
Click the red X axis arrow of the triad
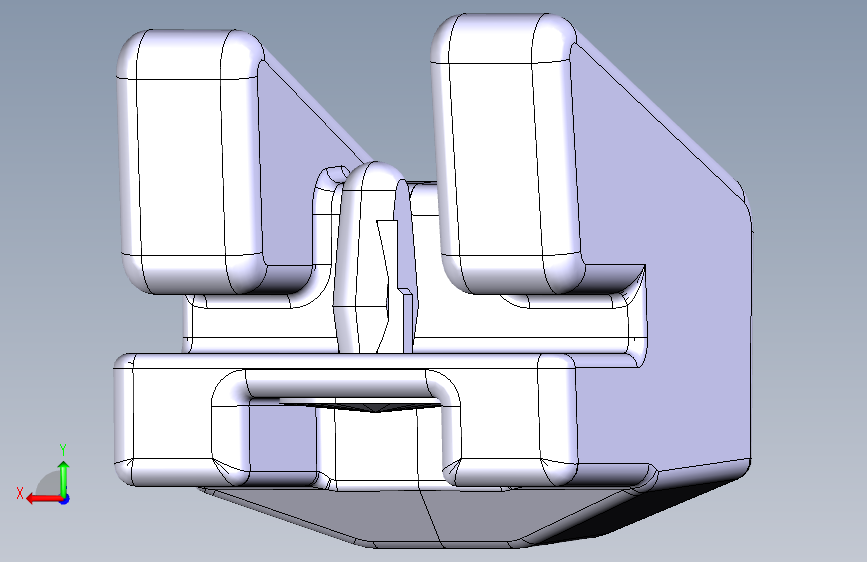point(43,499)
